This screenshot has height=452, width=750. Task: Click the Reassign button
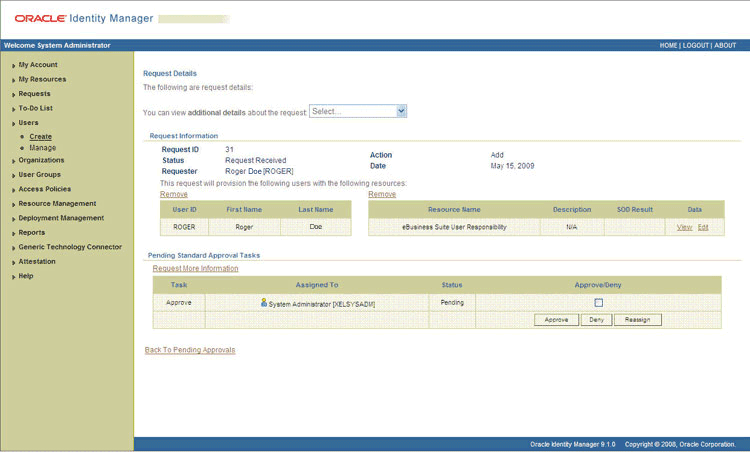click(638, 320)
